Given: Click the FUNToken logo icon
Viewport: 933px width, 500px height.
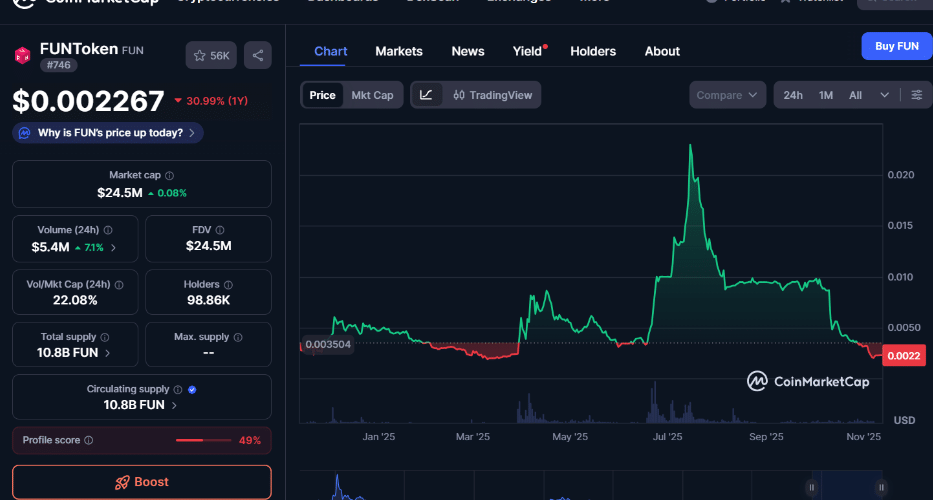Looking at the screenshot, I should [22, 55].
